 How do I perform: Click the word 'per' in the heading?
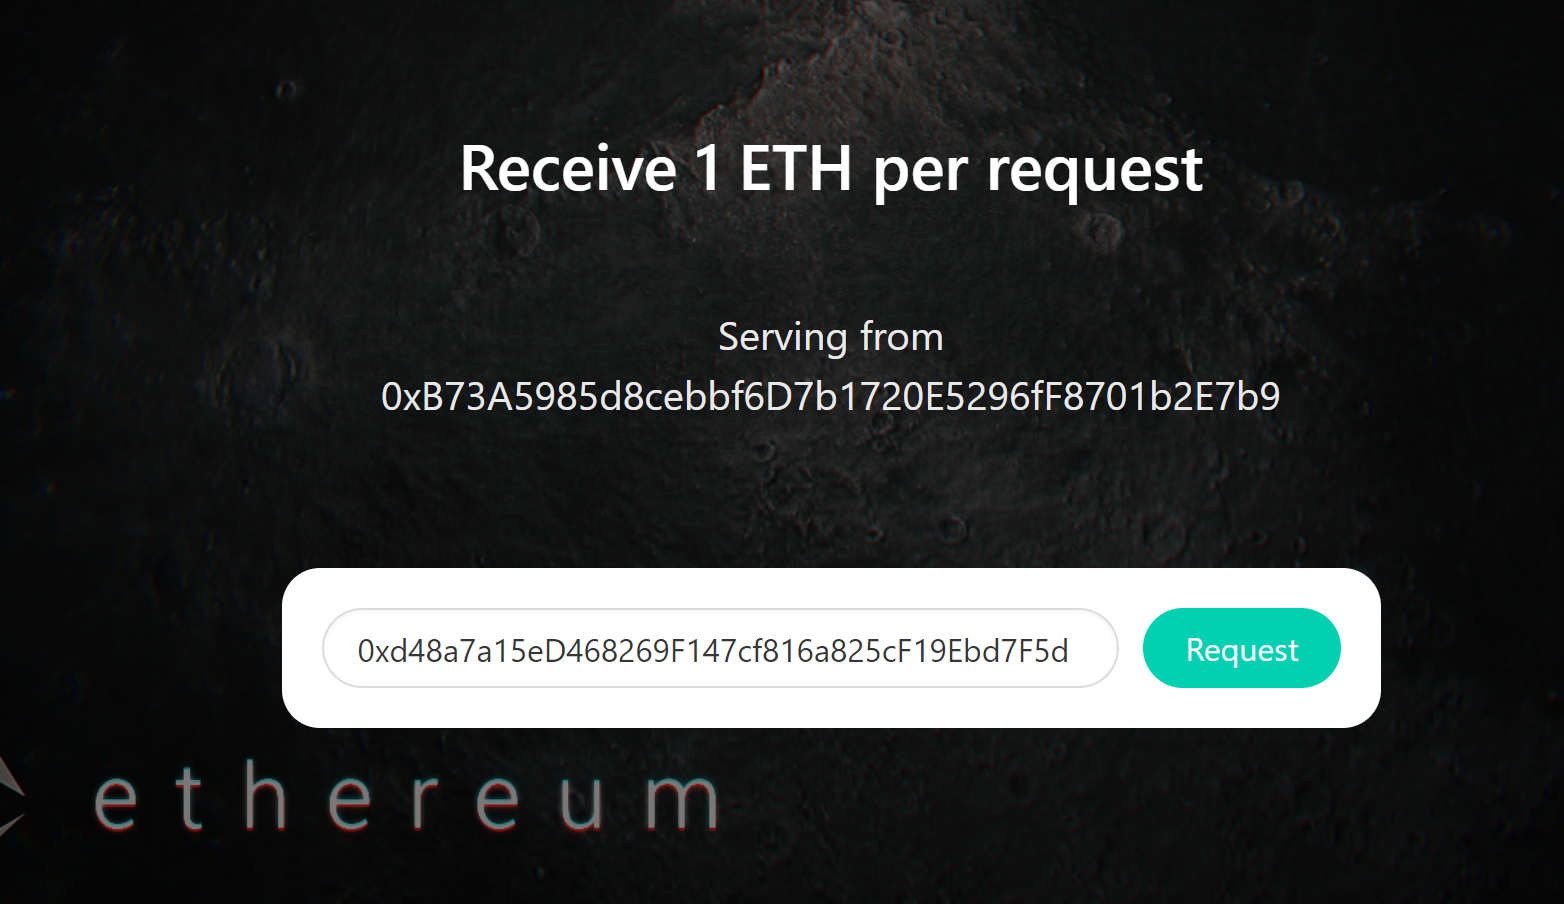click(919, 174)
